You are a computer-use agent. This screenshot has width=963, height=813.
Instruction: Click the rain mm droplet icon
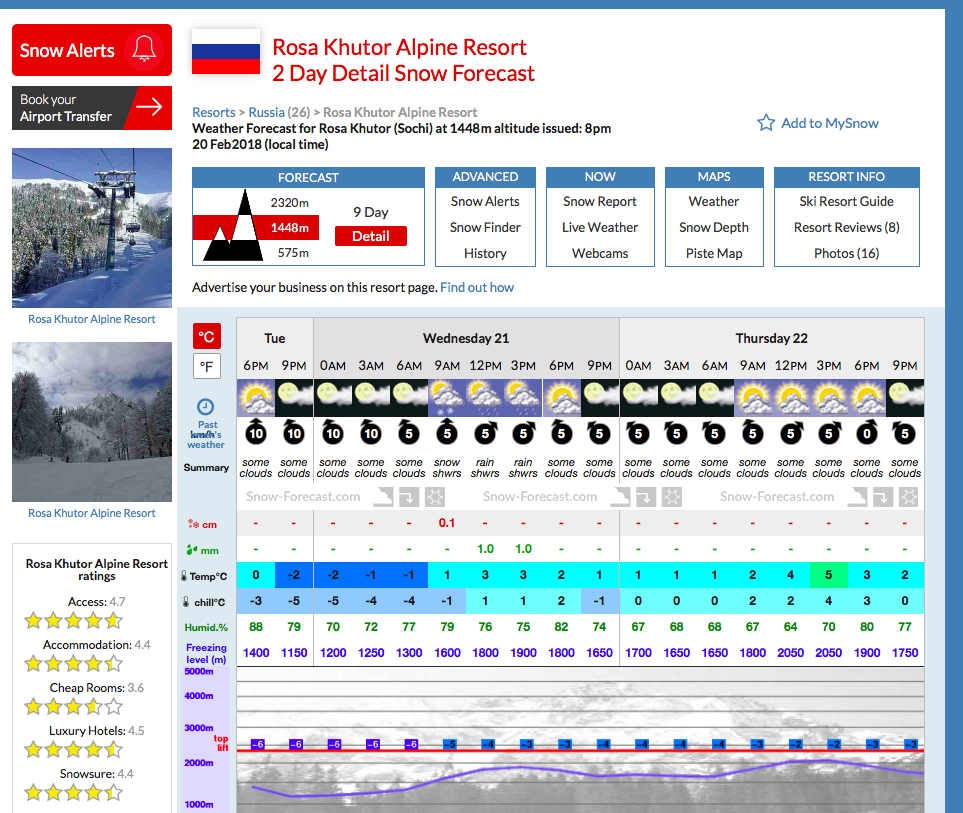[x=192, y=550]
